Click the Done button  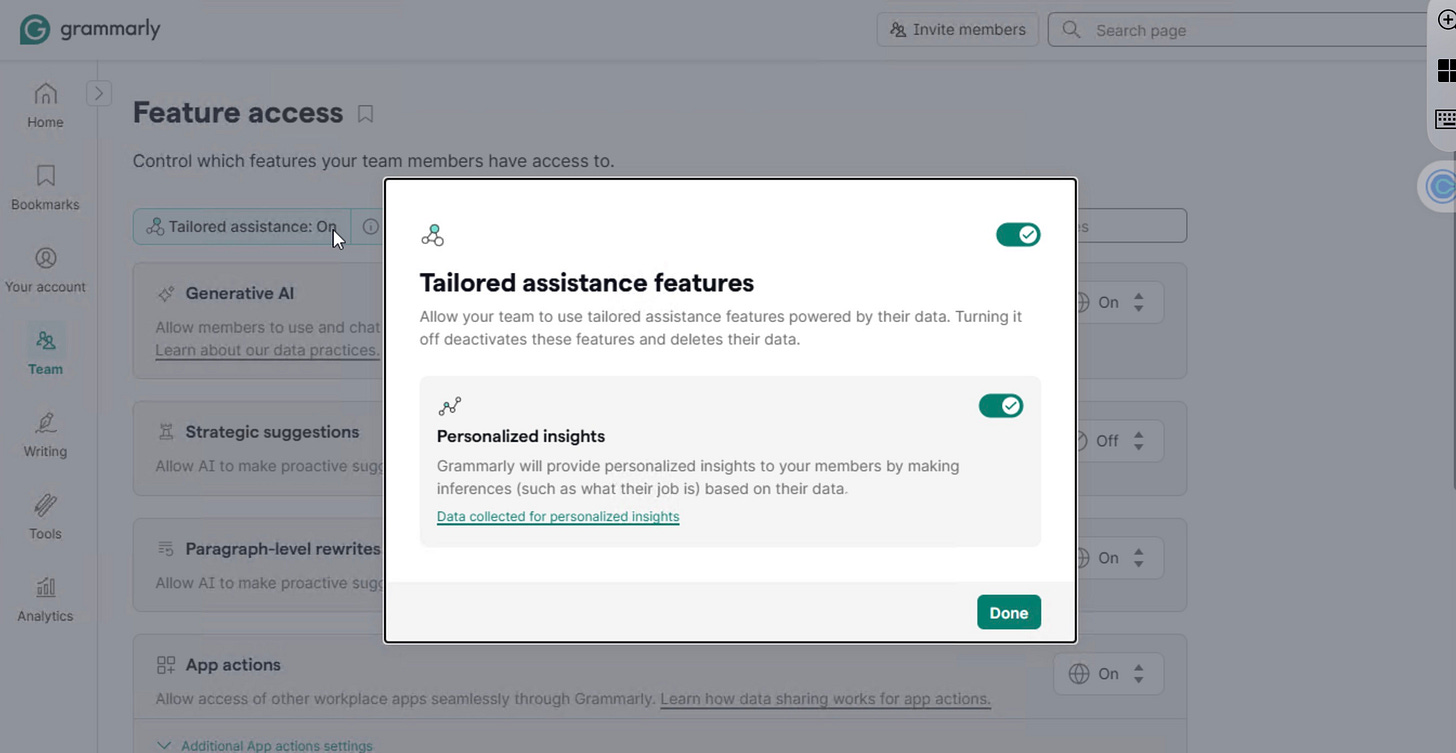1009,613
